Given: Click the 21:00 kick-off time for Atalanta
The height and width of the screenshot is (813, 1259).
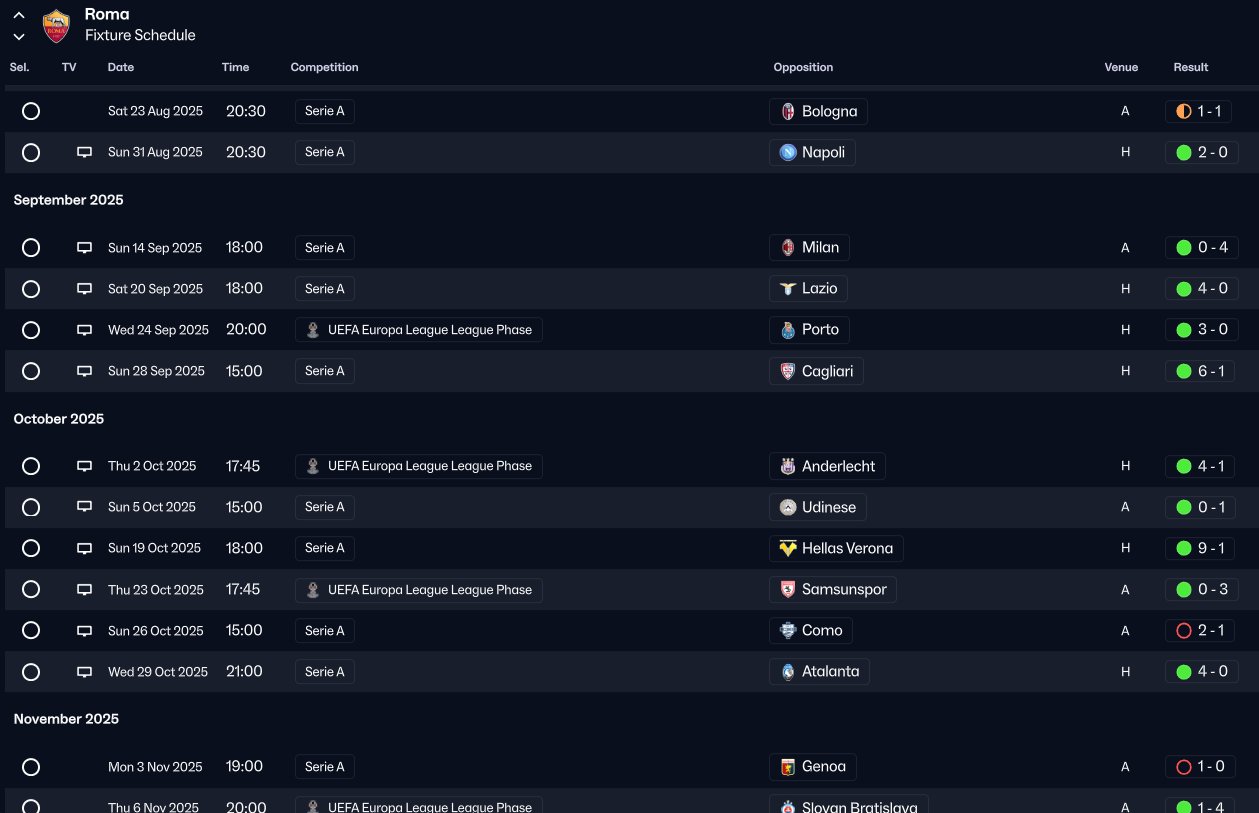Looking at the screenshot, I should pyautogui.click(x=244, y=672).
